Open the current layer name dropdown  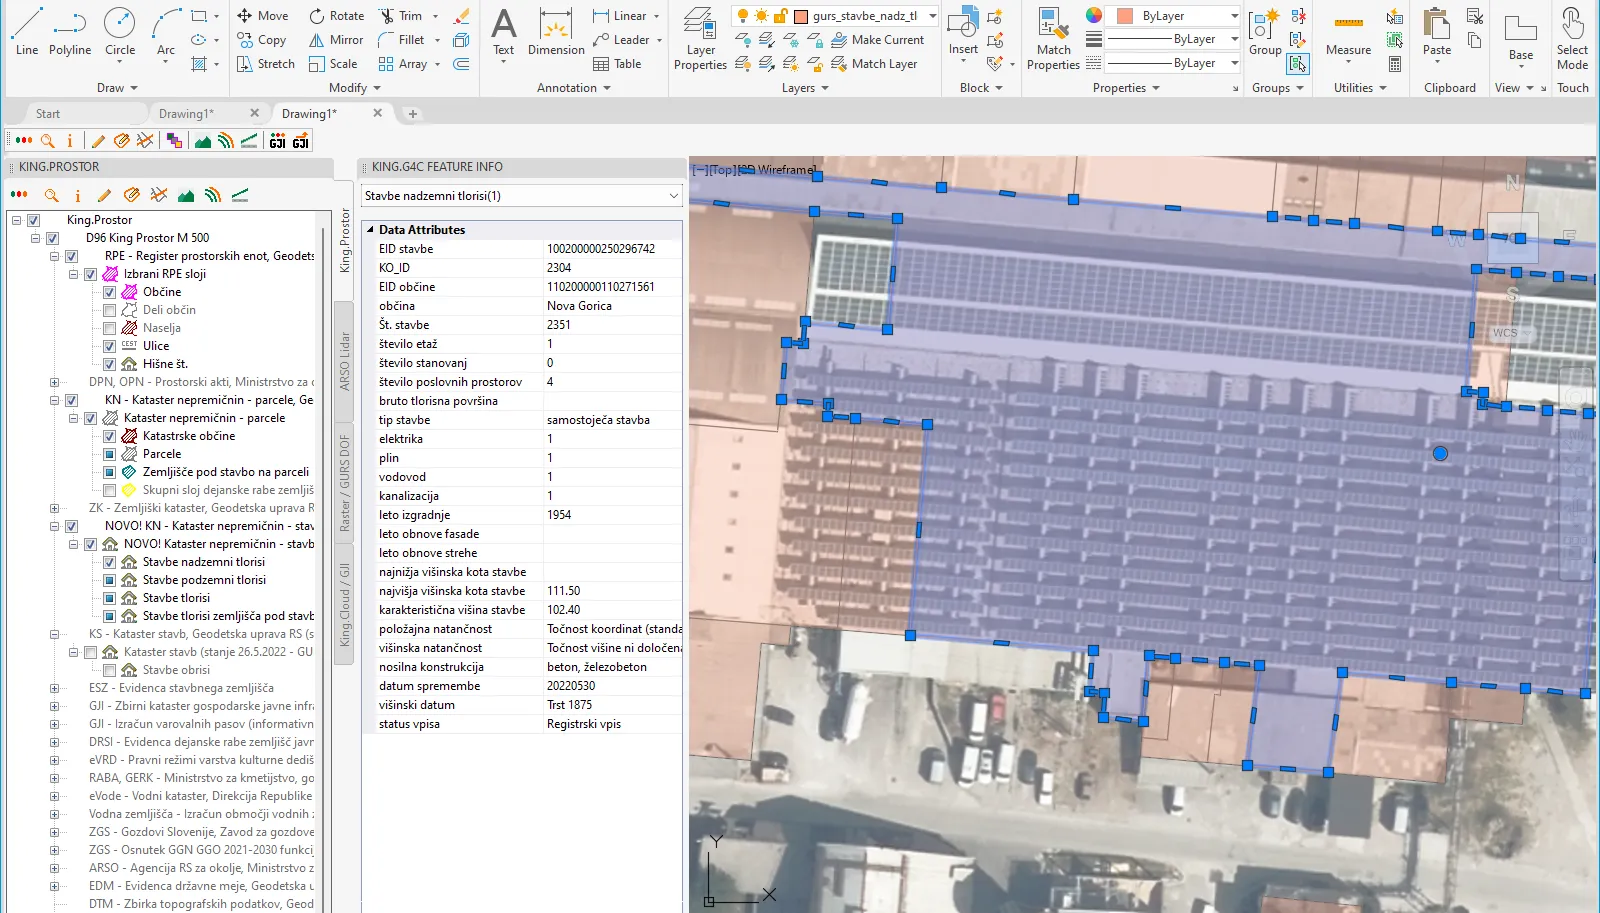[932, 16]
